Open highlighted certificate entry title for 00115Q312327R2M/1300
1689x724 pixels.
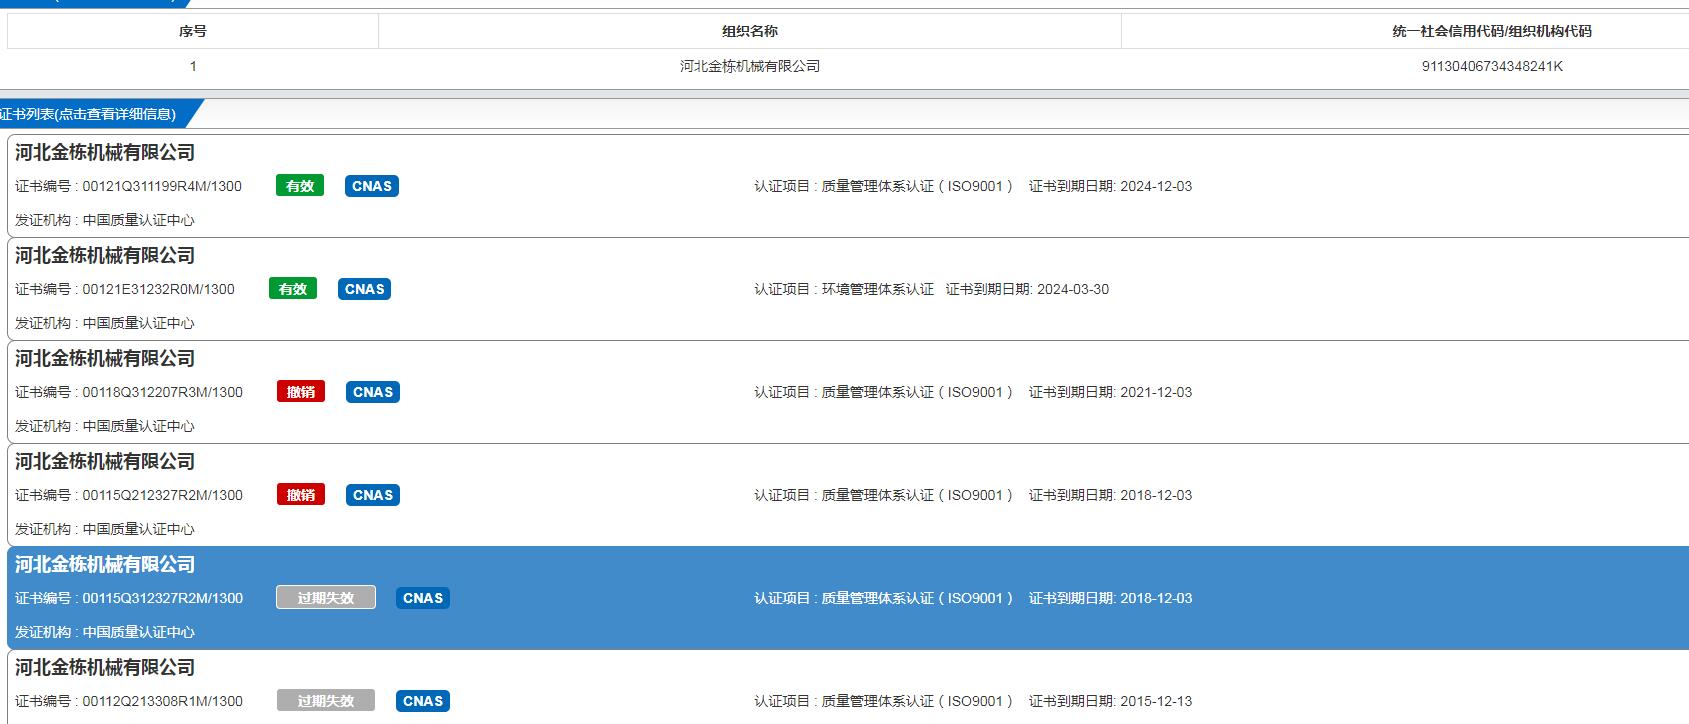pyautogui.click(x=105, y=564)
